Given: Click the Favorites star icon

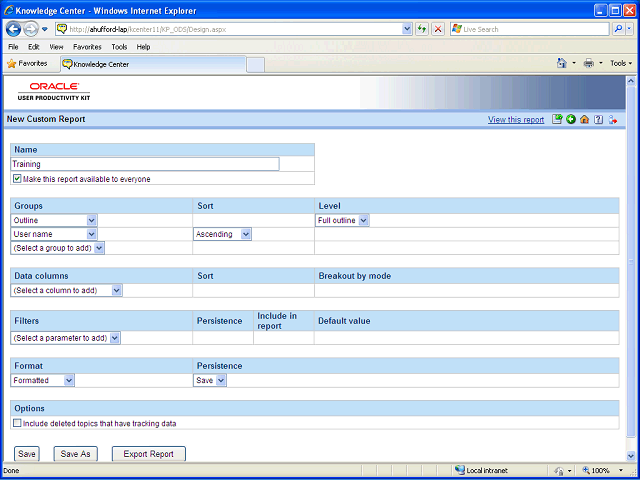Looking at the screenshot, I should coord(11,64).
